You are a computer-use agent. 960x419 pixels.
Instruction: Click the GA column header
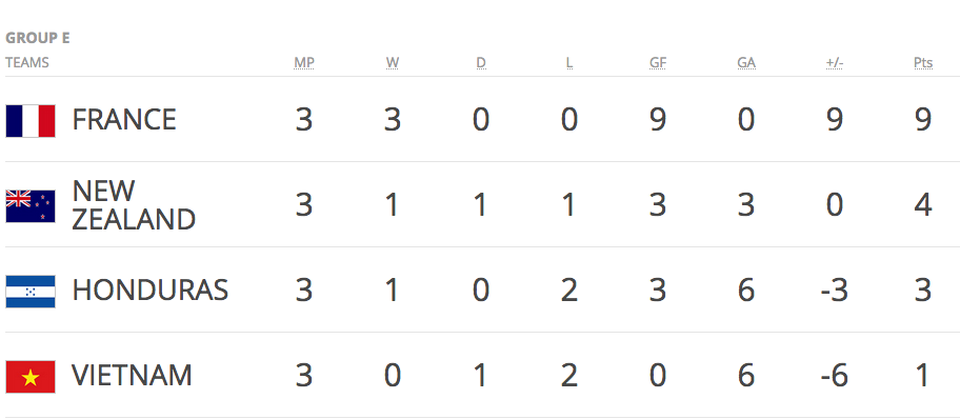(x=746, y=63)
